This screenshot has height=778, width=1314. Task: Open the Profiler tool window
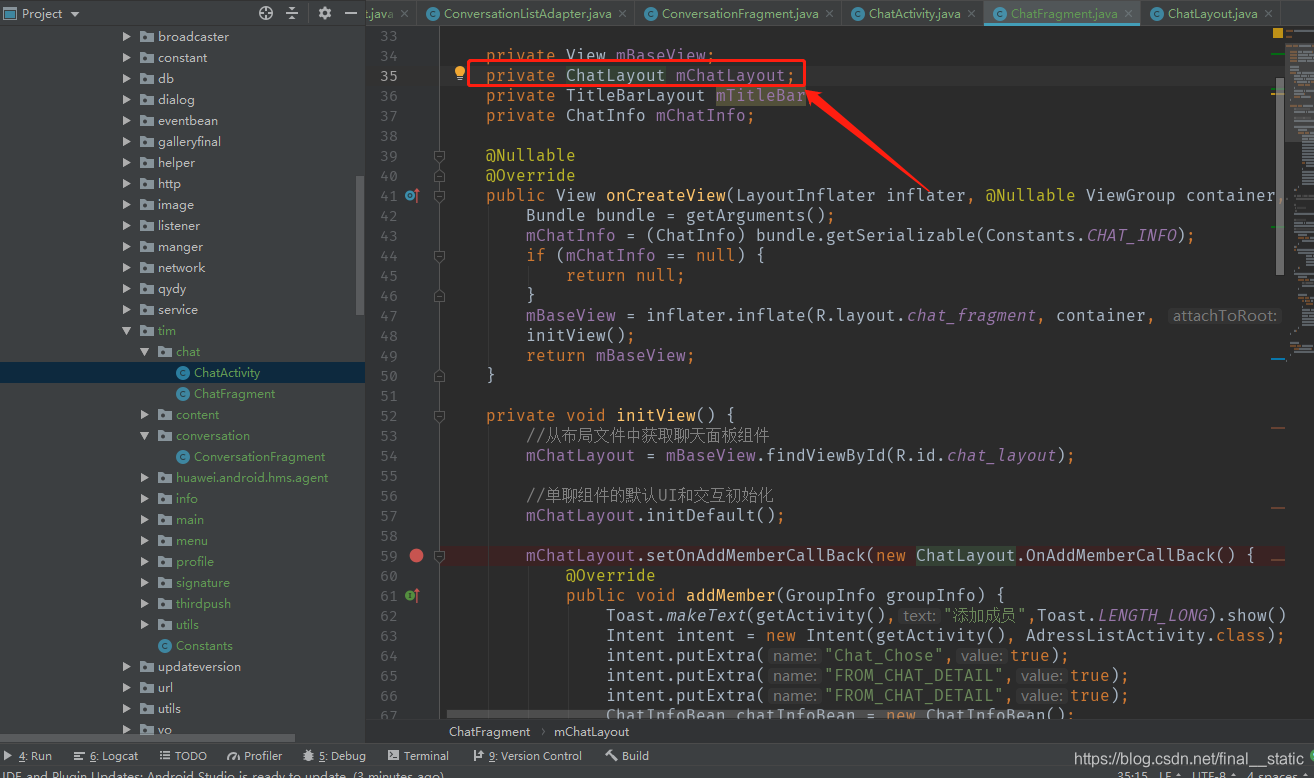coord(255,756)
